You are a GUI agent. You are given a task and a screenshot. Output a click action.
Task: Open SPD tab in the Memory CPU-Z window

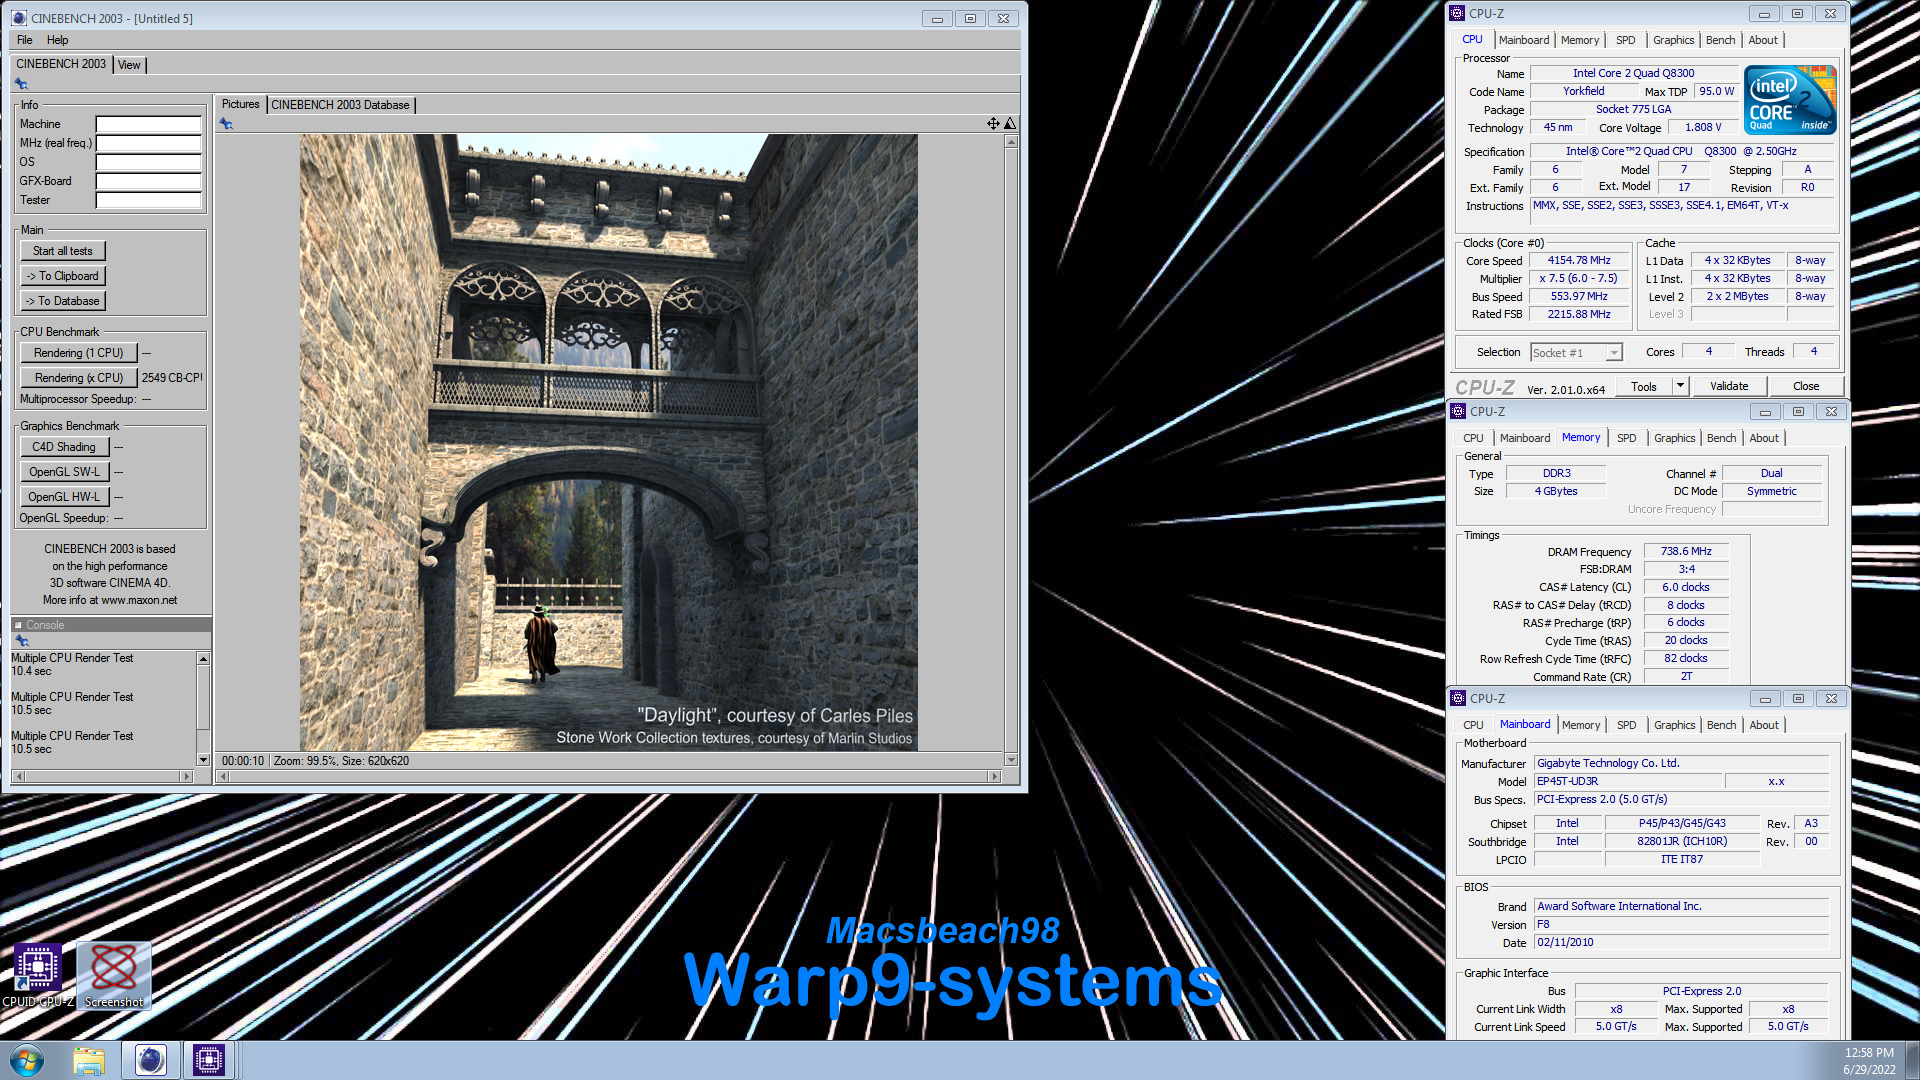click(1627, 438)
